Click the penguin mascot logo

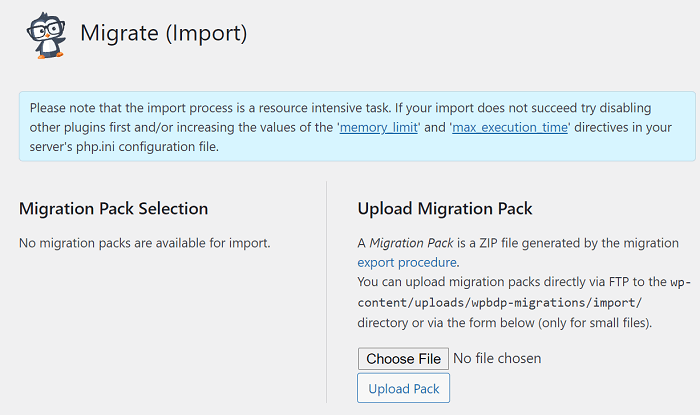pos(46,35)
